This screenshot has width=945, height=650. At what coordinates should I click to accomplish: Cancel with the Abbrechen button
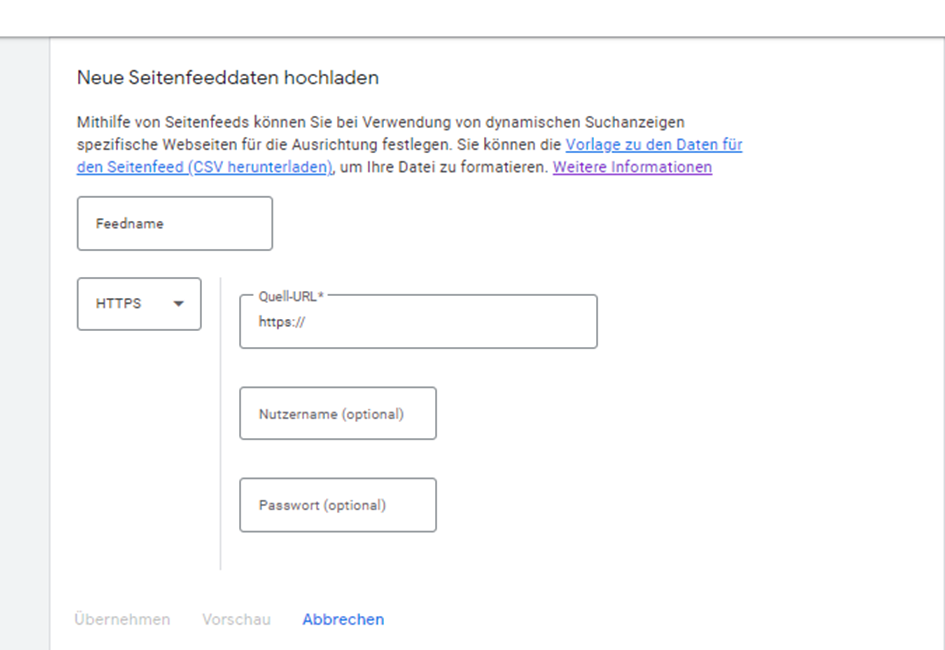pyautogui.click(x=343, y=619)
